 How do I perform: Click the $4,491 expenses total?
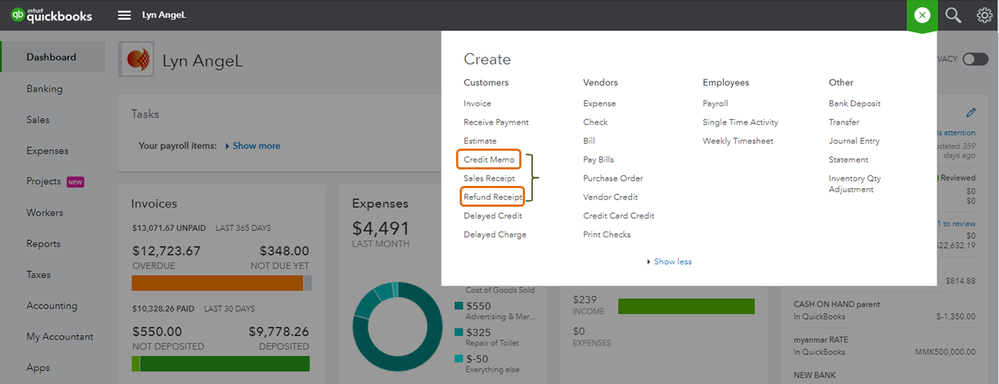380,229
